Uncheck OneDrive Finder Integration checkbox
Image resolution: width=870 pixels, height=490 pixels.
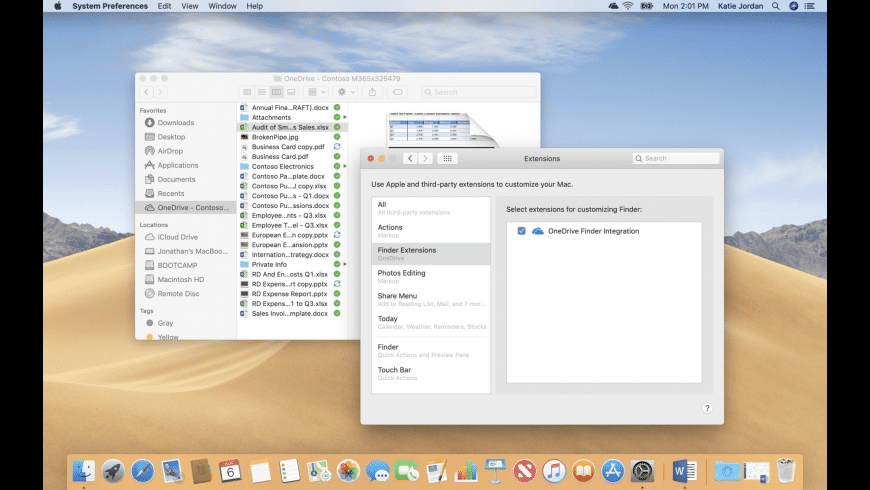tap(521, 231)
